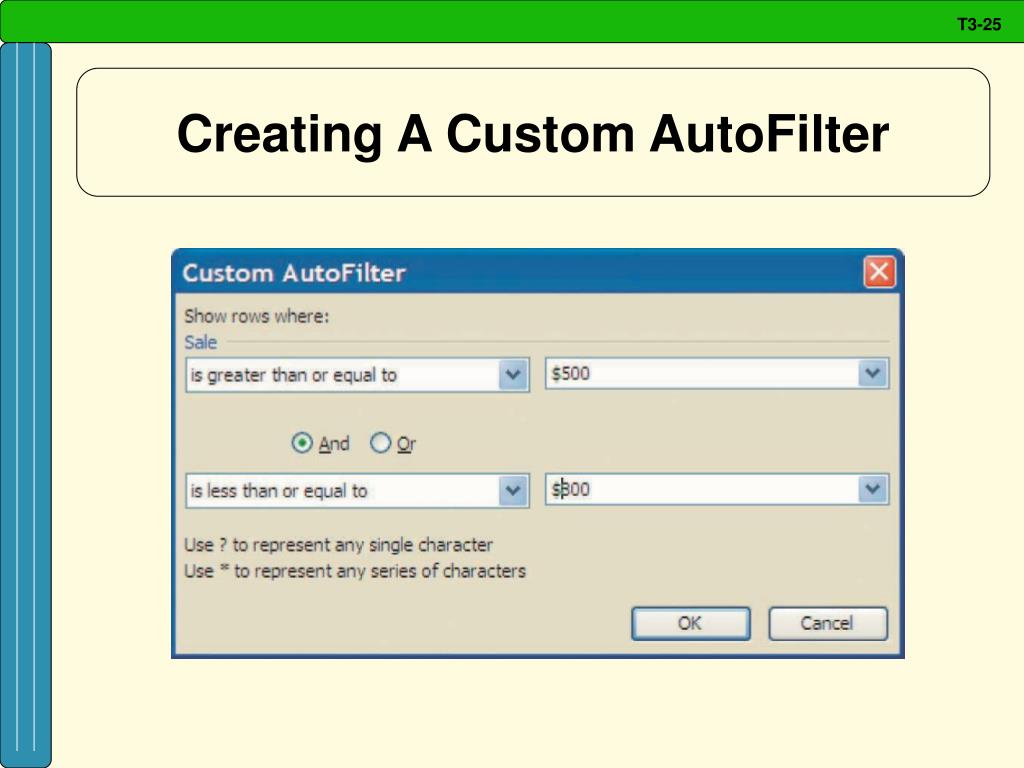Image resolution: width=1024 pixels, height=768 pixels.
Task: Click the Custom AutoFilter title bar
Action: 500,273
